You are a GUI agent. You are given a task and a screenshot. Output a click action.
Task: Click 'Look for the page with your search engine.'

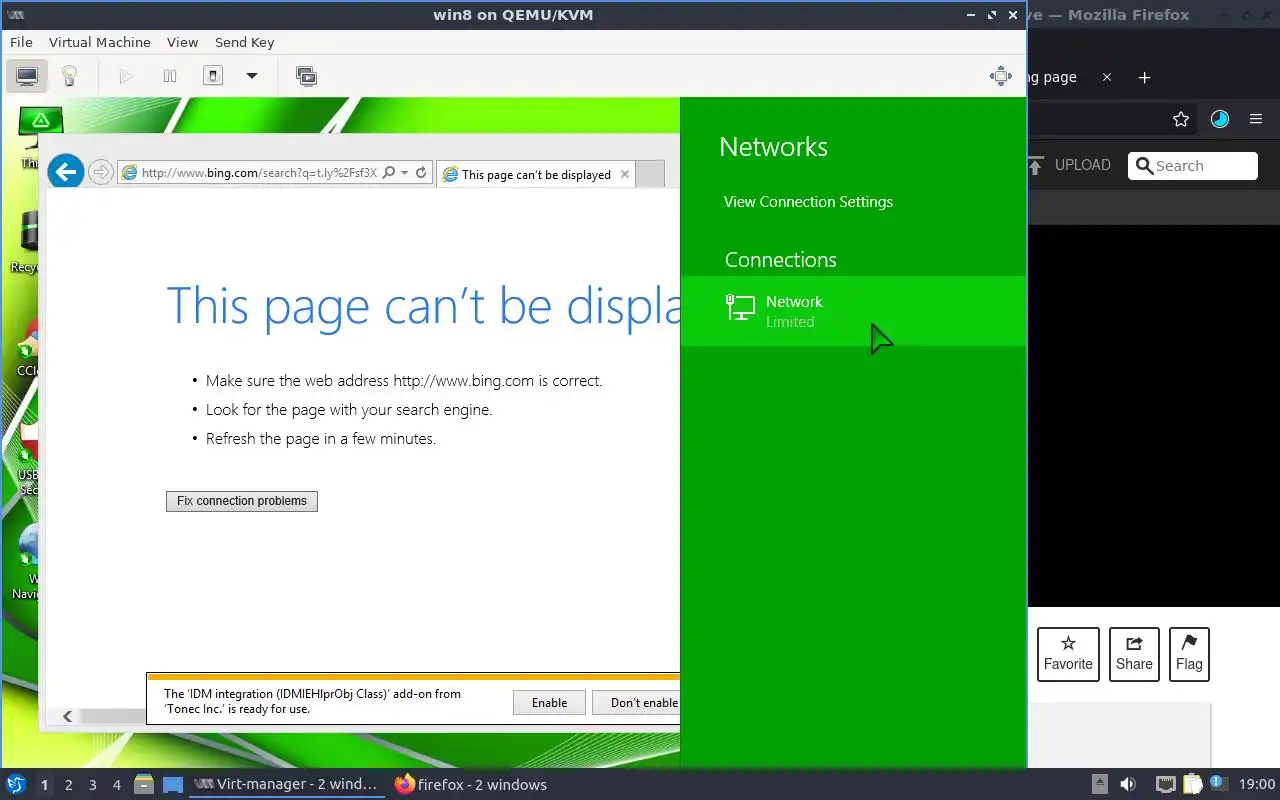click(x=349, y=410)
